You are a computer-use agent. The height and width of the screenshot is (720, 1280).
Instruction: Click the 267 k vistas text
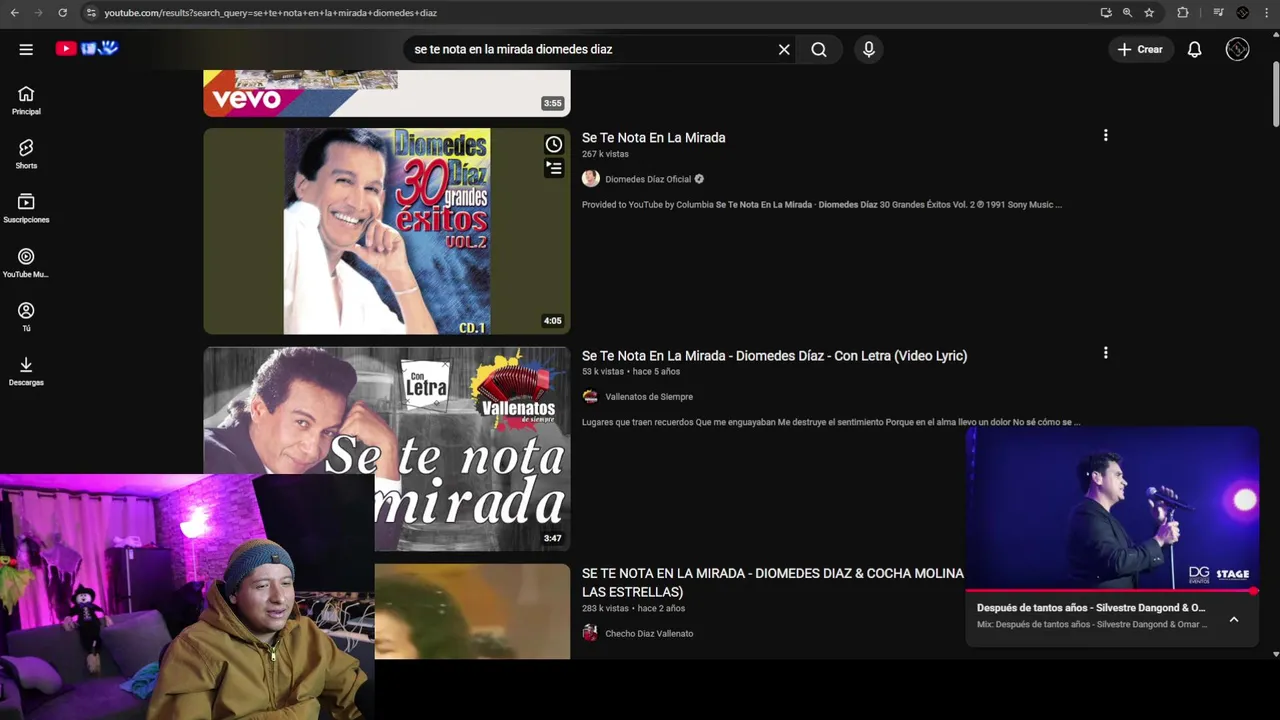605,154
